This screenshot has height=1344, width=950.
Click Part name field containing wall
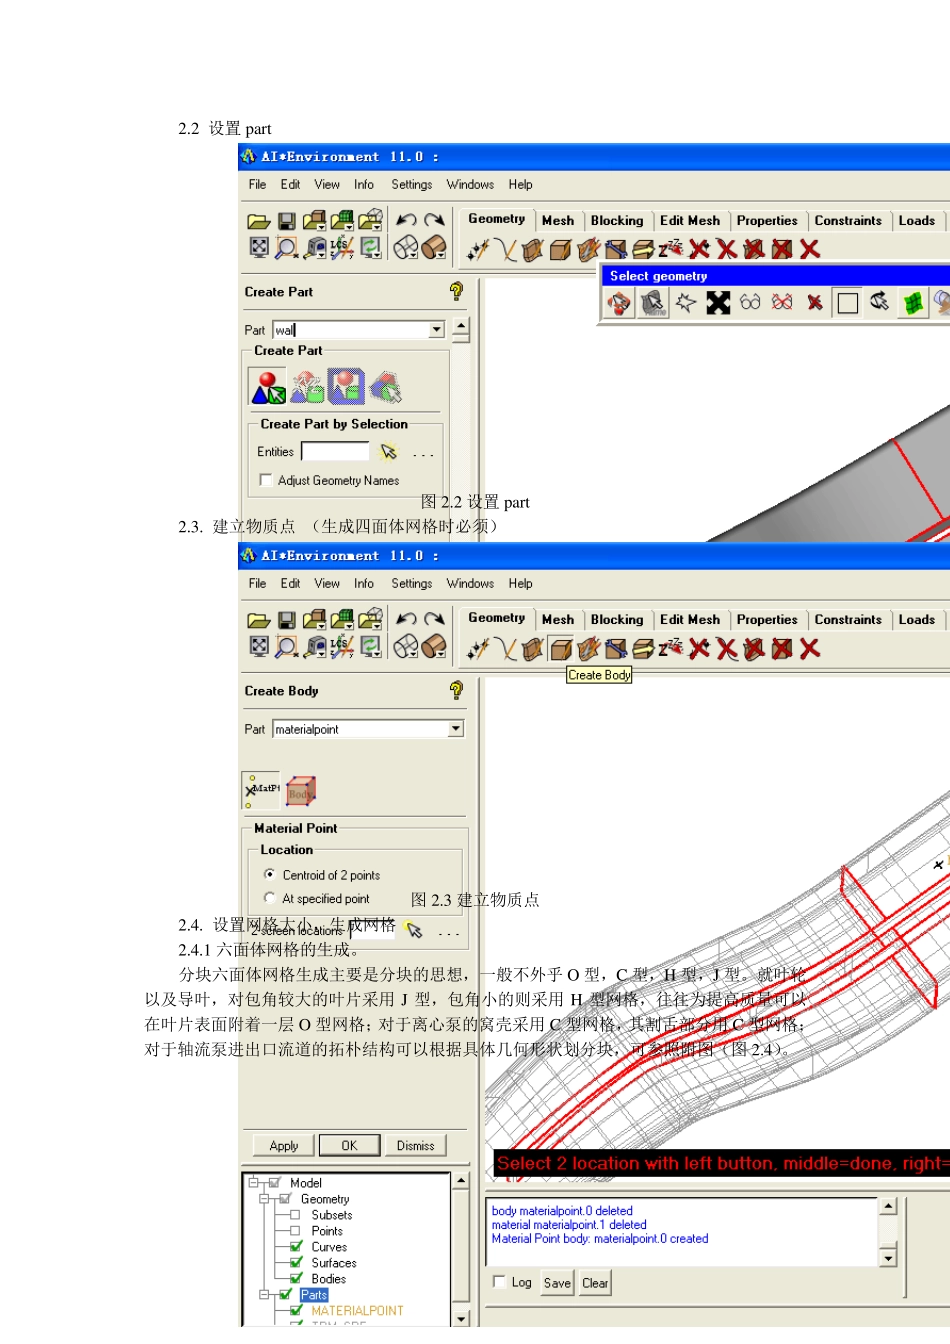[x=351, y=330]
